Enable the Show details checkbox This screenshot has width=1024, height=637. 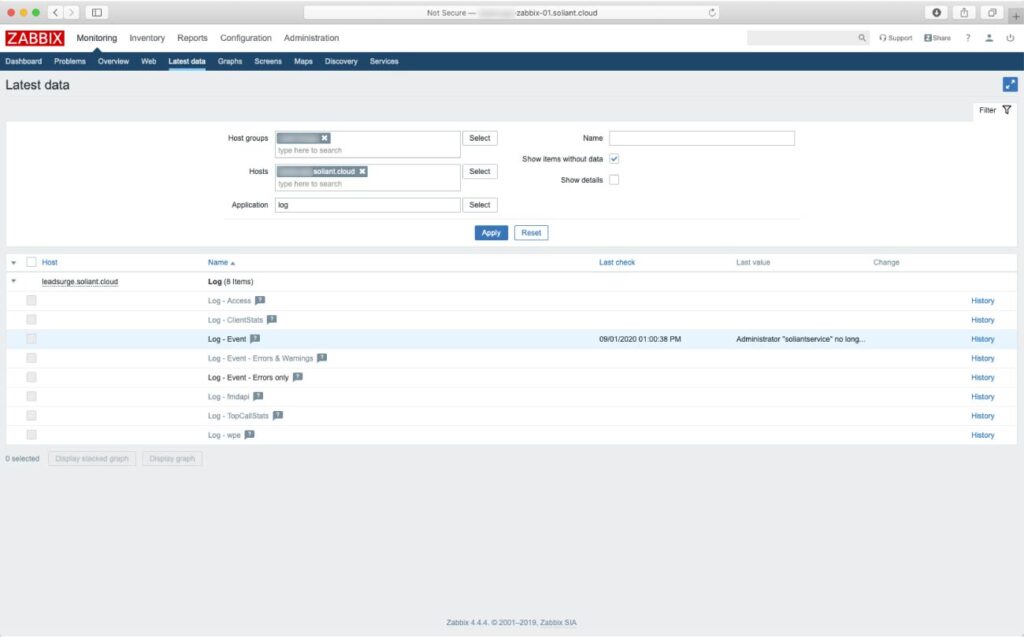613,179
